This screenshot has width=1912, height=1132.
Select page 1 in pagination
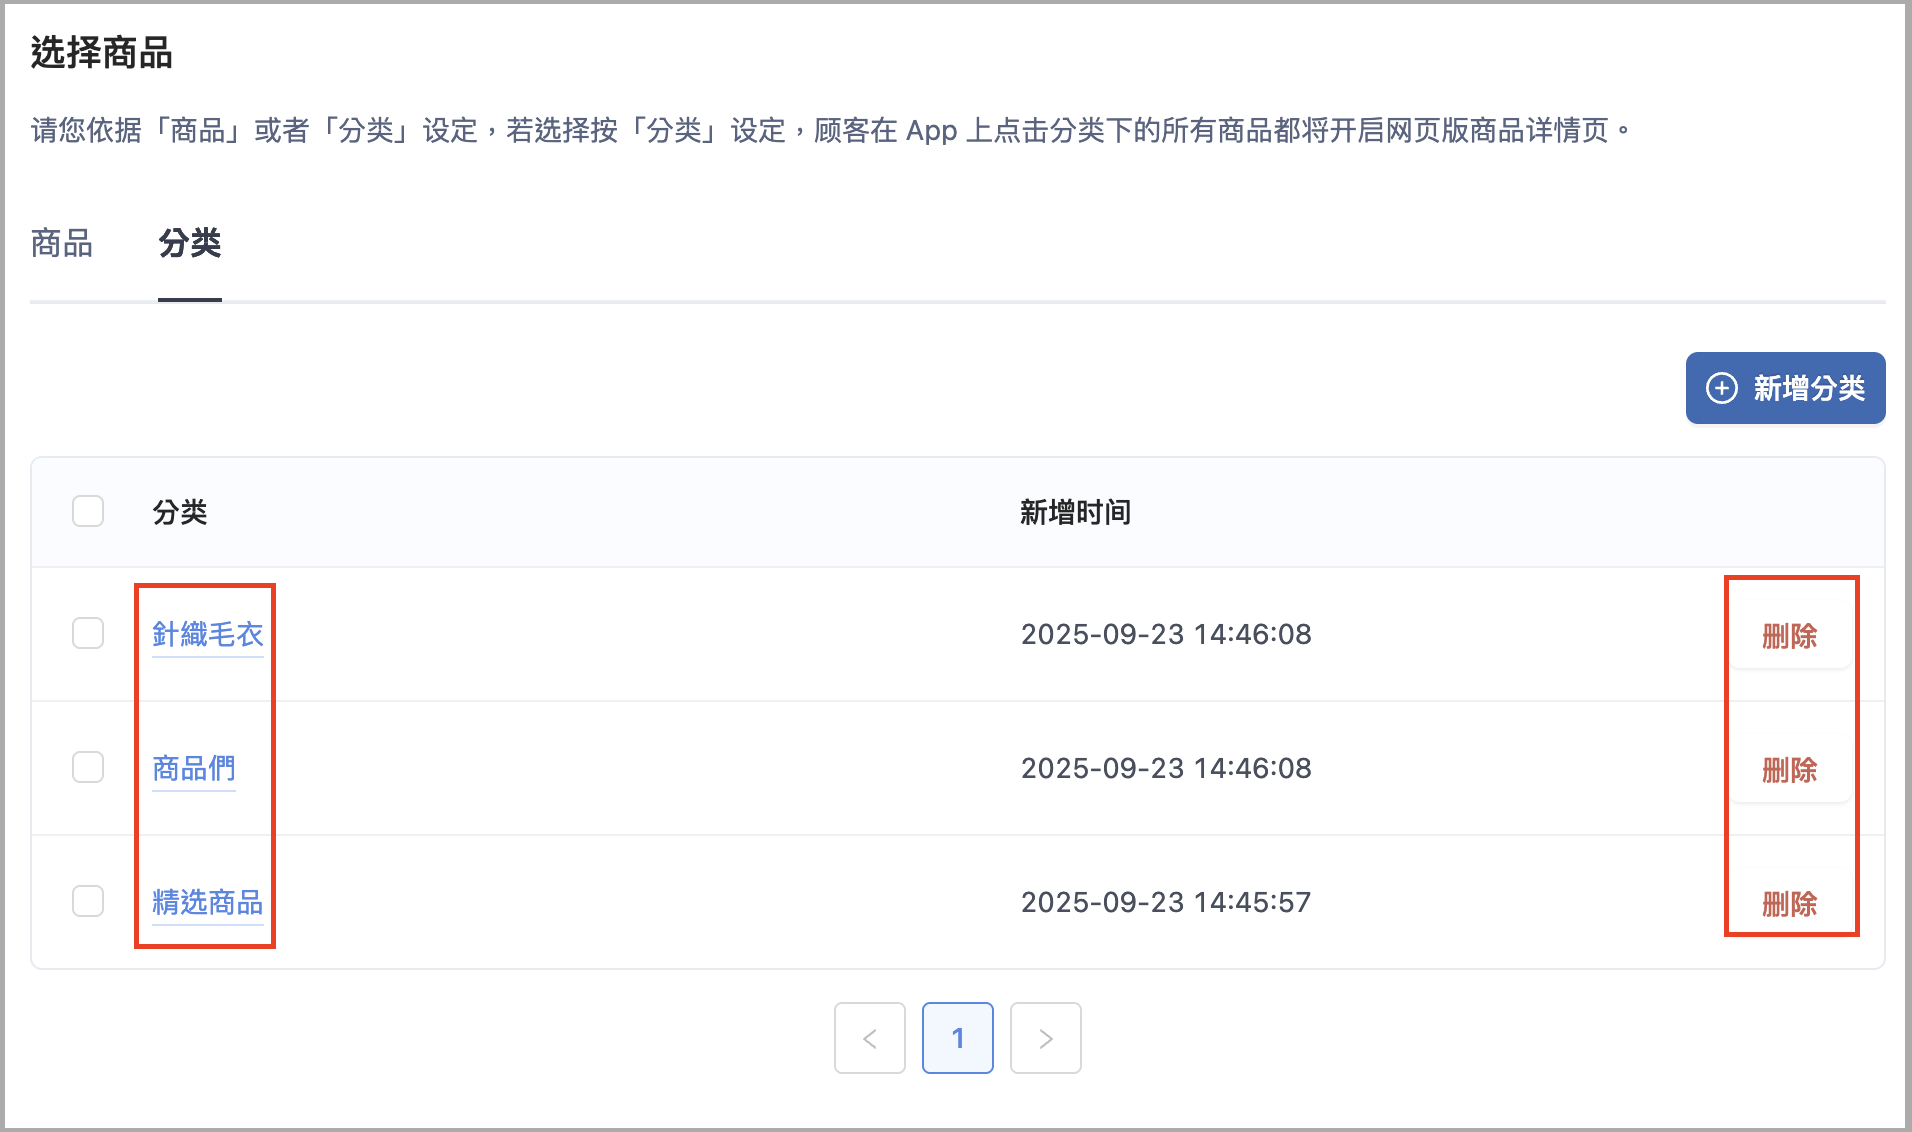[958, 1038]
